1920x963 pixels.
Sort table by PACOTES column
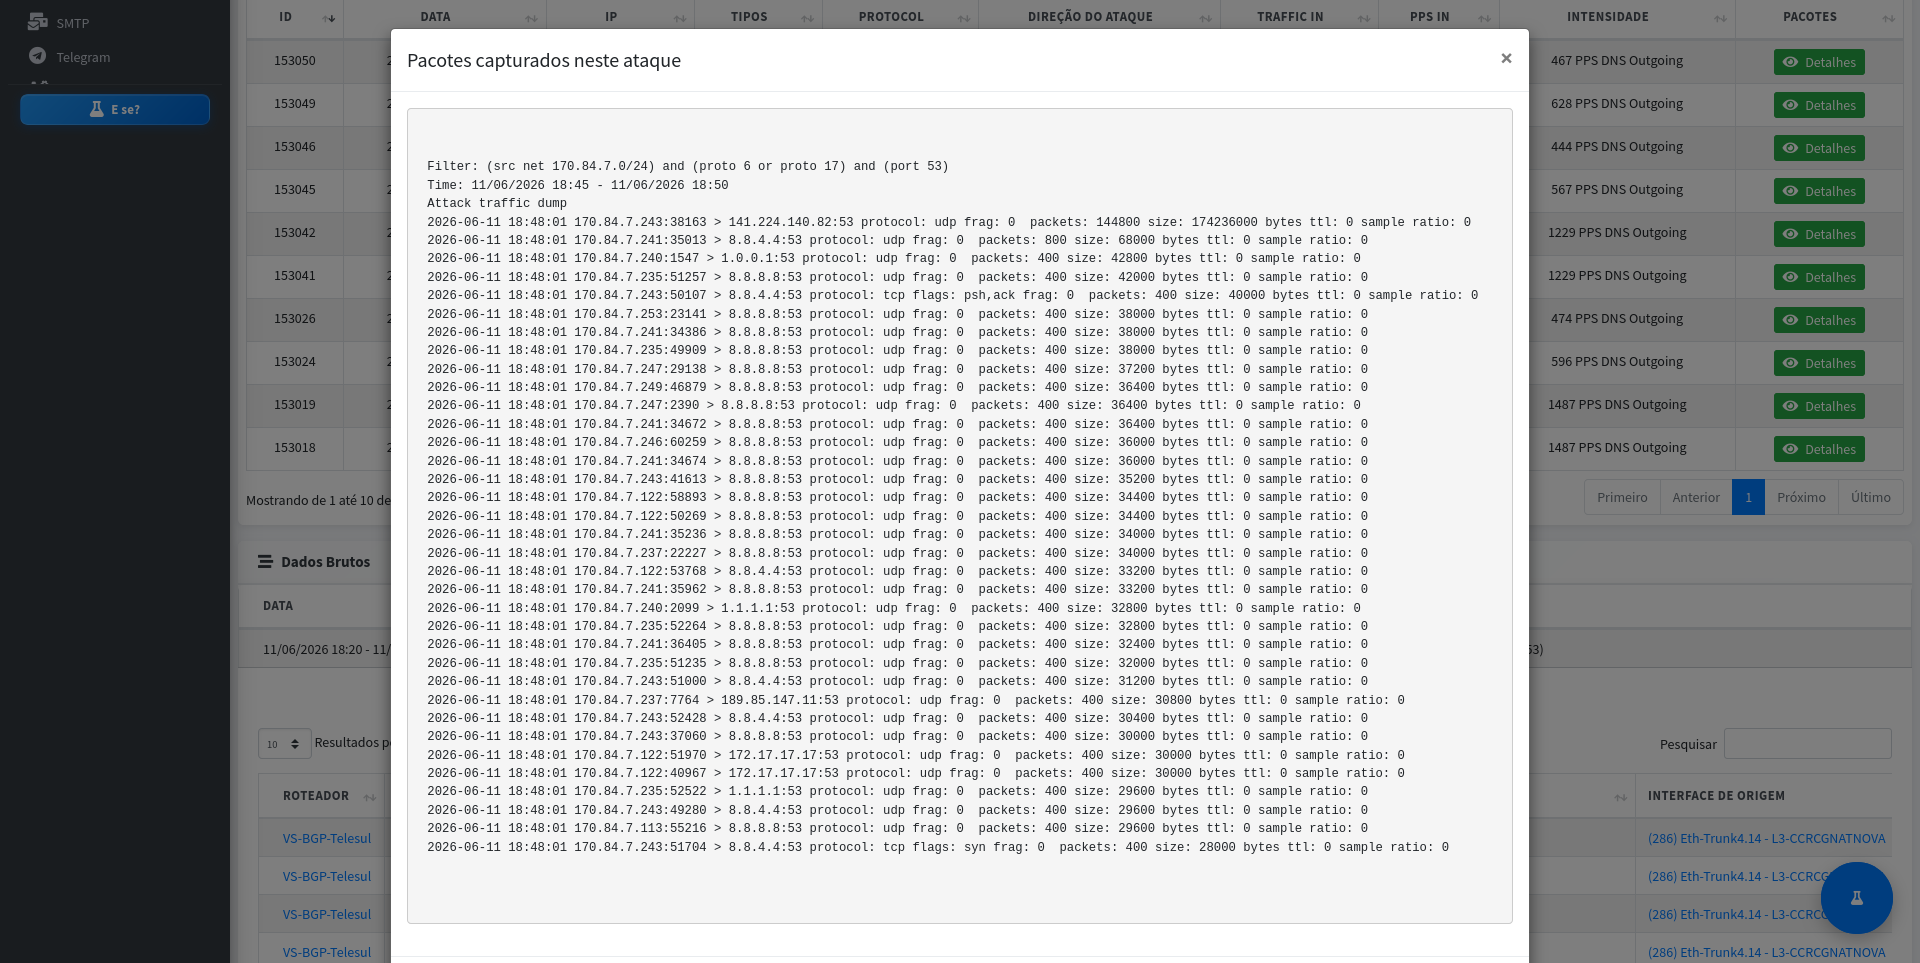tap(1819, 17)
